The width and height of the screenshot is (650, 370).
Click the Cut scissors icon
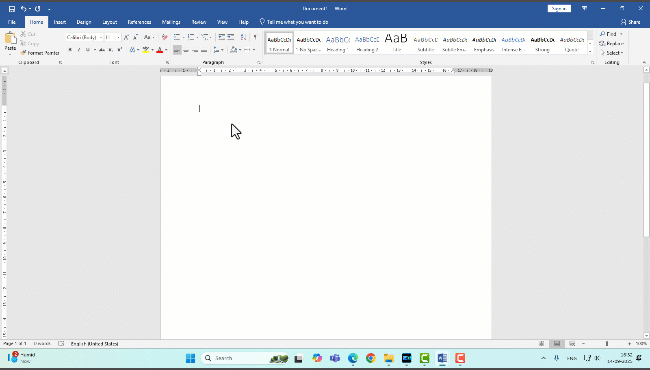23,34
